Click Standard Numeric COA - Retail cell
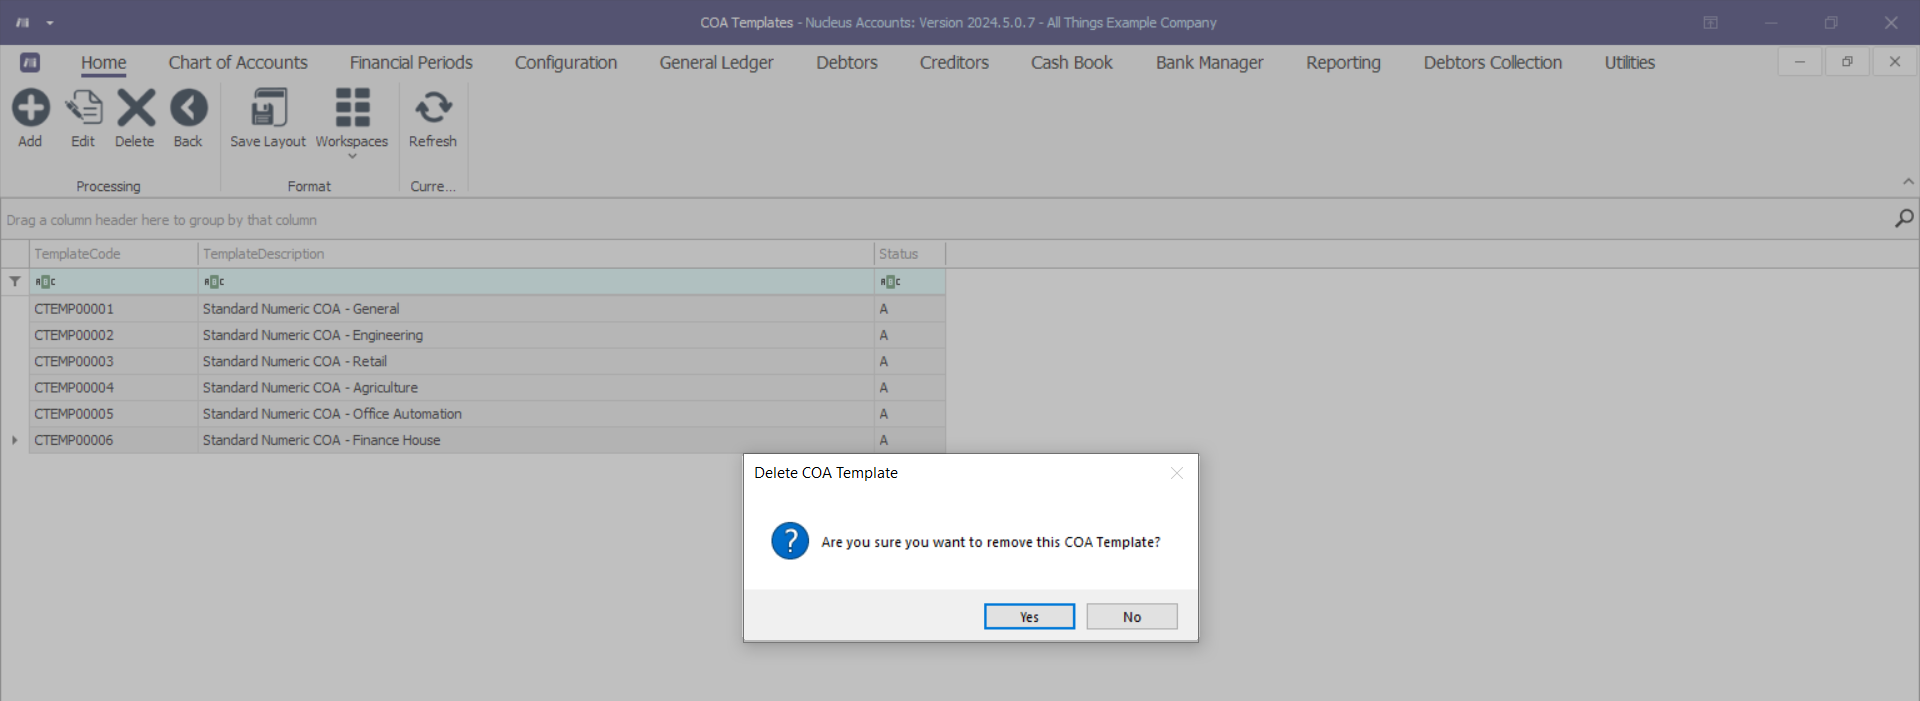Image resolution: width=1920 pixels, height=701 pixels. [536, 361]
